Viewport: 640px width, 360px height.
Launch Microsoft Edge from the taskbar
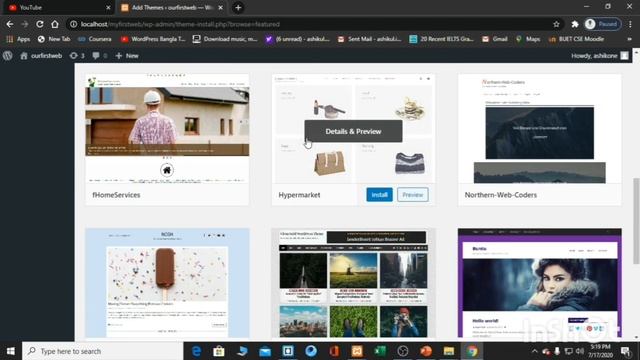(196, 351)
